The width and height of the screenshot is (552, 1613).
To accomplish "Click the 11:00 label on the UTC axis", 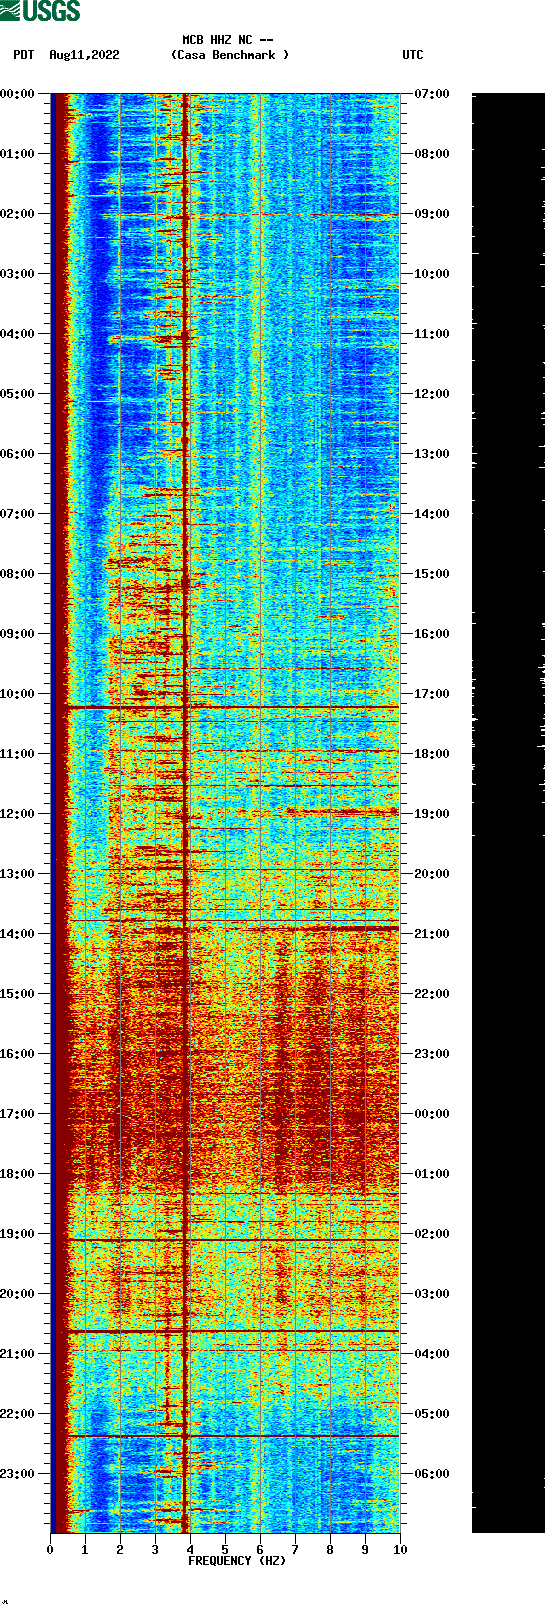I will pos(432,334).
